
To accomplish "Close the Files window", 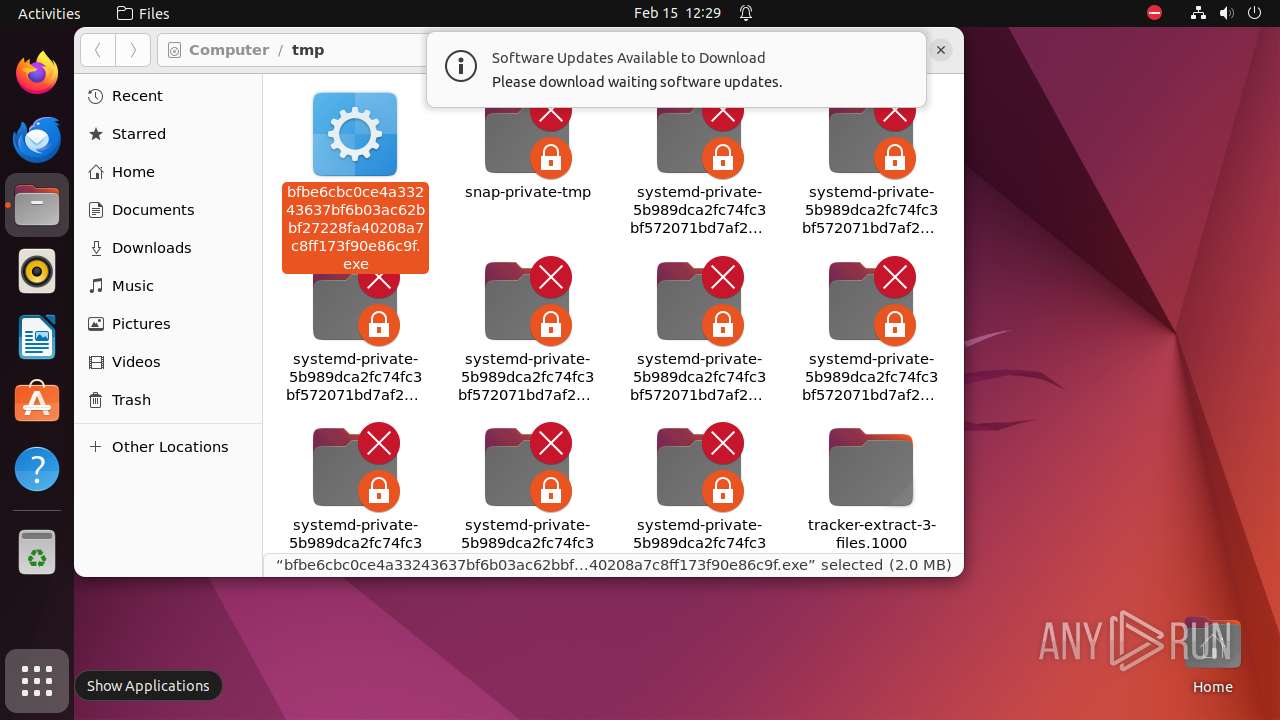I will (x=941, y=49).
